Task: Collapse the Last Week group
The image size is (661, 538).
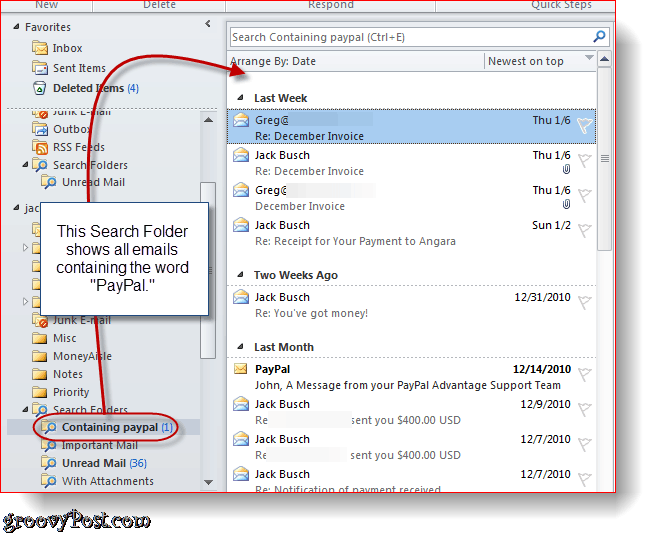Action: click(240, 98)
